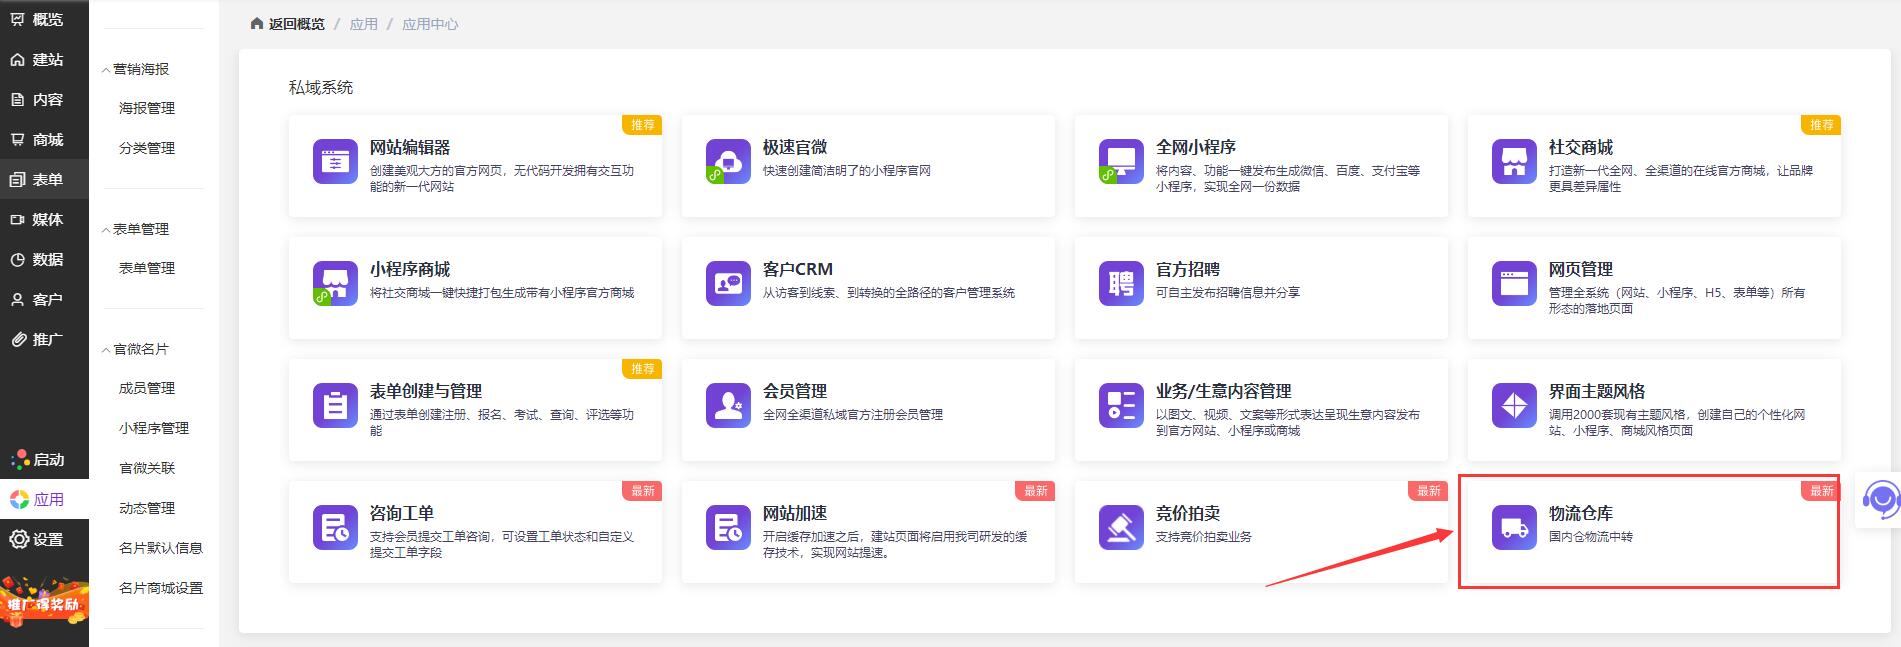Image resolution: width=1901 pixels, height=647 pixels.
Task: Click the 推荐 badge on 表单创建与管理
Action: 642,369
